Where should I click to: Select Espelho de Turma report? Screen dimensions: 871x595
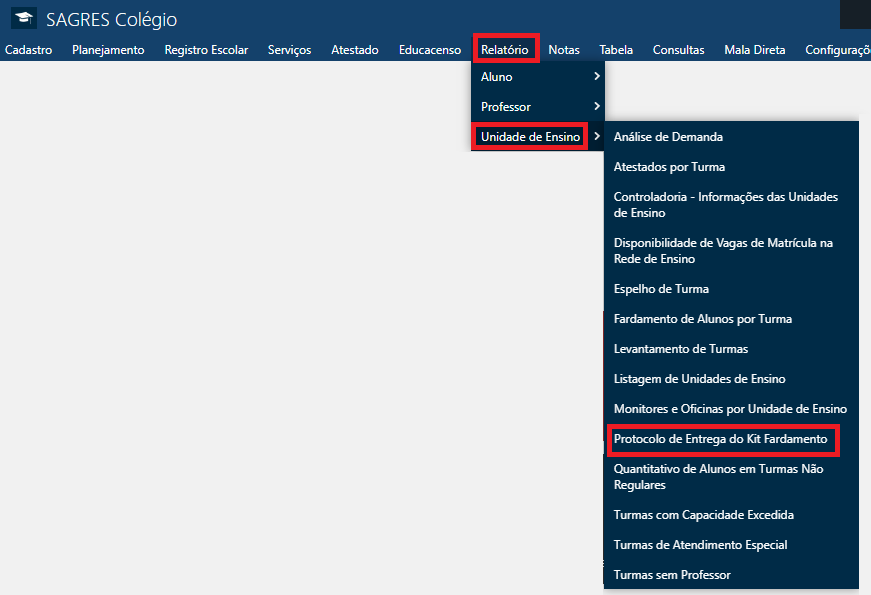[659, 287]
